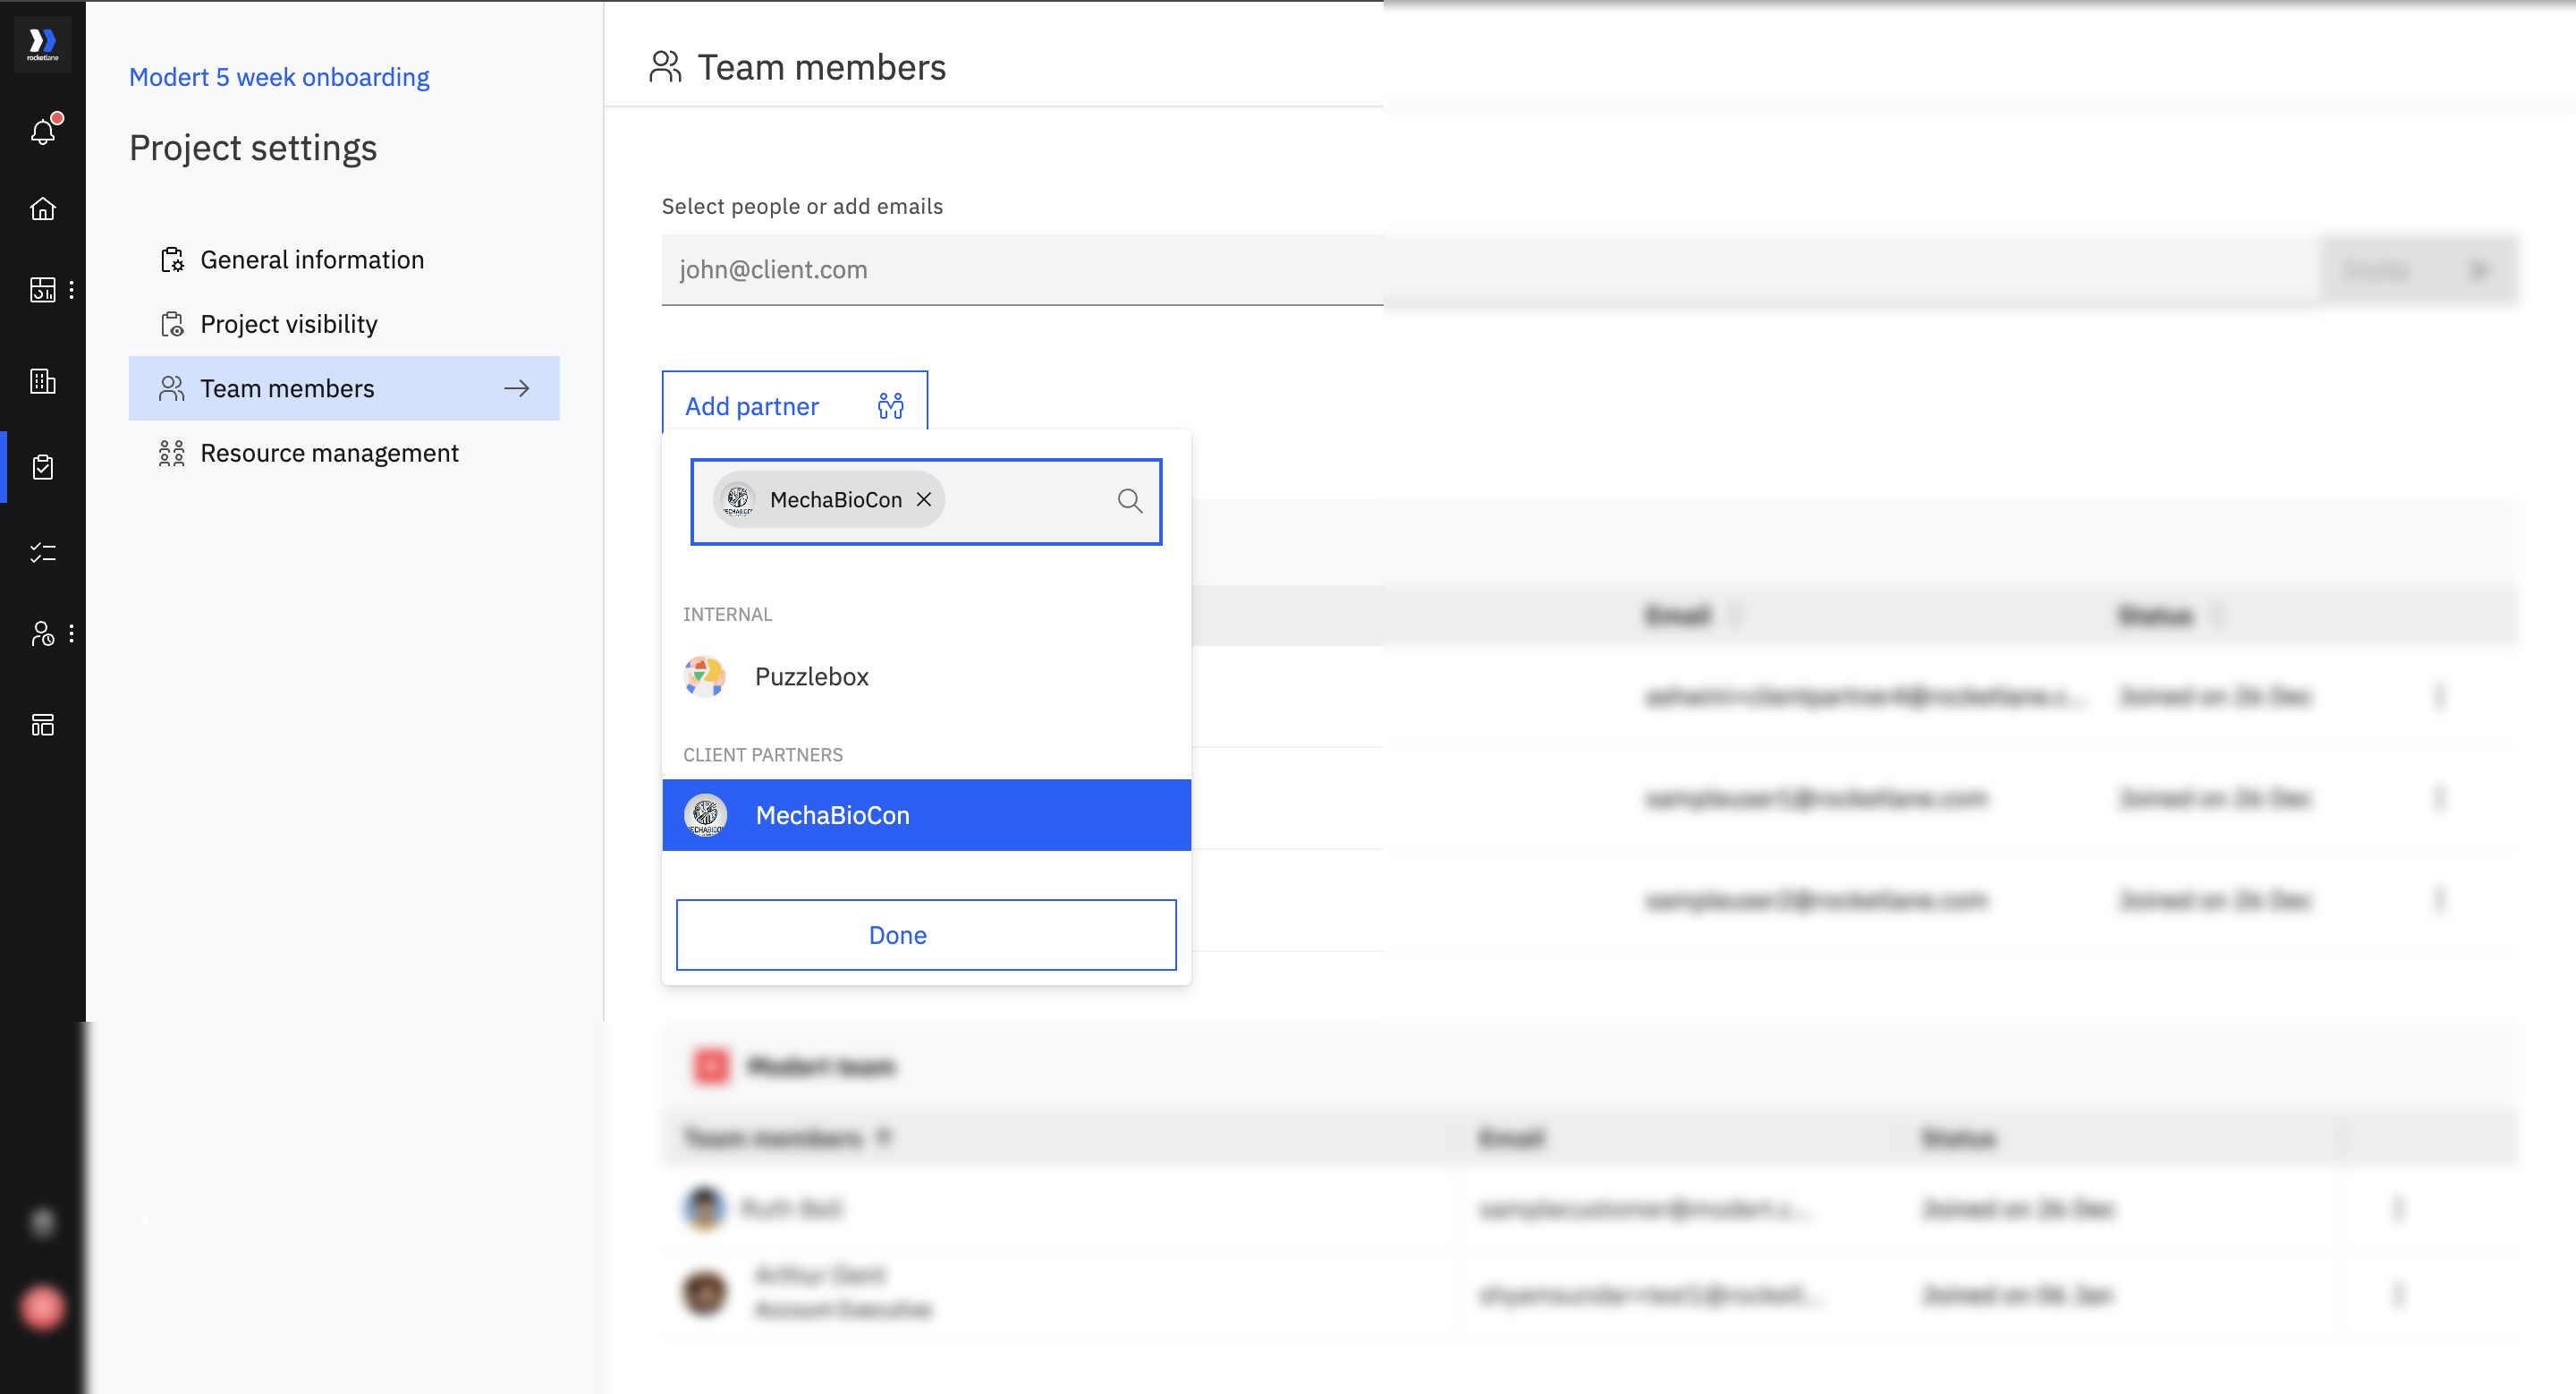Open Project visibility settings
Viewport: 2576px width, 1394px height.
[x=289, y=324]
